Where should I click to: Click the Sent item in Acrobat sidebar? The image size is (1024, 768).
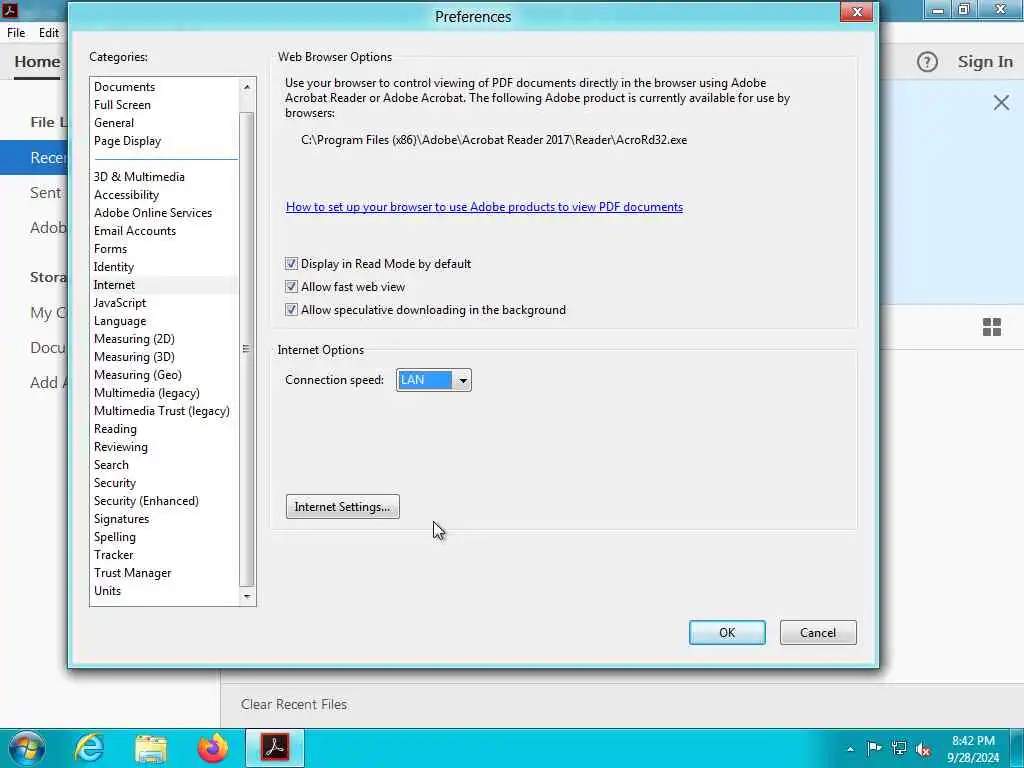pos(45,193)
